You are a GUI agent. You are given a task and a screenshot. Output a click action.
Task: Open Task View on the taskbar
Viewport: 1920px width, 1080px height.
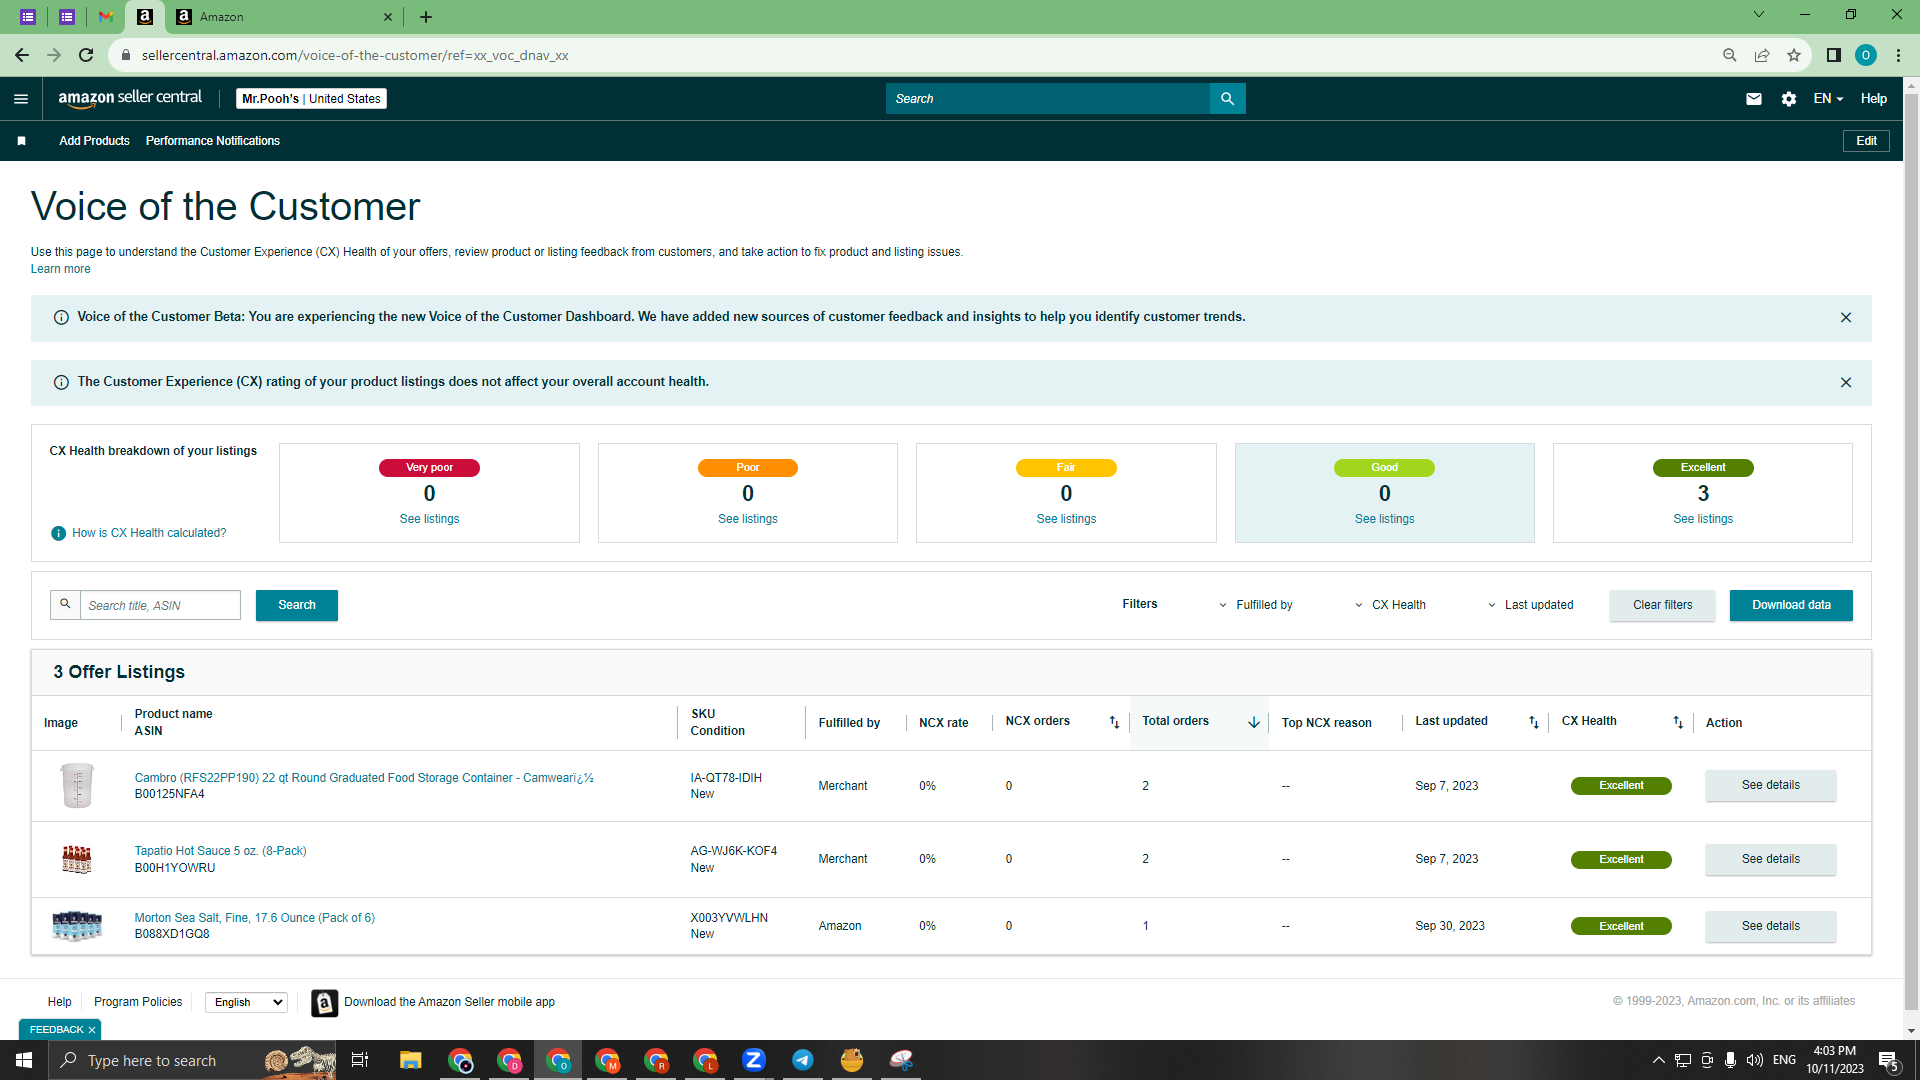[x=360, y=1060]
